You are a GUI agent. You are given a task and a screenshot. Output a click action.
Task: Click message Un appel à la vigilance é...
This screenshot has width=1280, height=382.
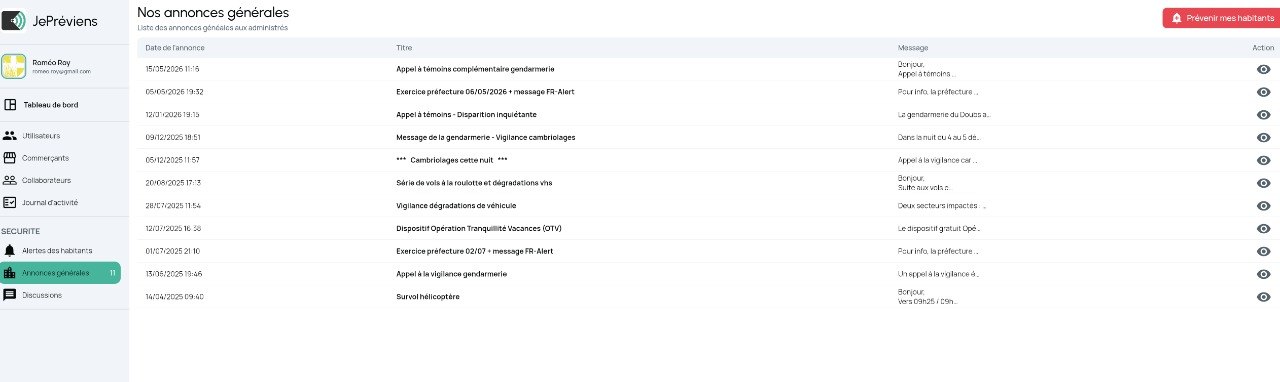click(x=939, y=274)
